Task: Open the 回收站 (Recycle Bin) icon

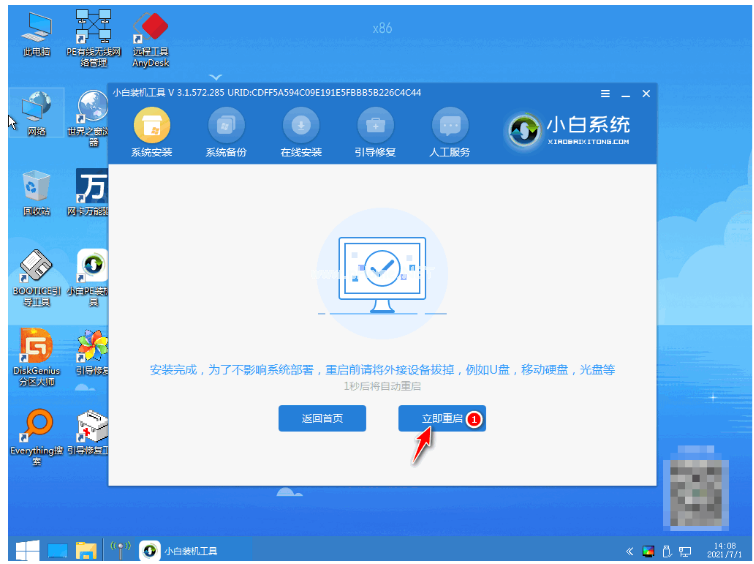Action: tap(36, 190)
